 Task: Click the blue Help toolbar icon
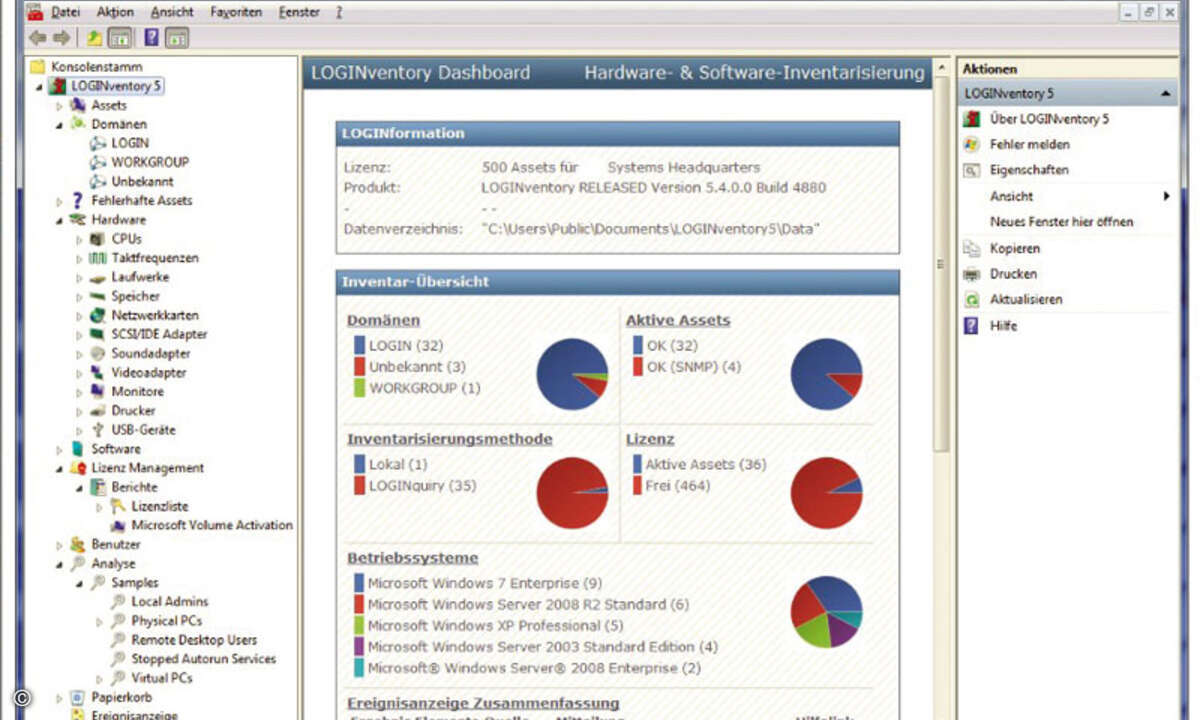point(151,38)
